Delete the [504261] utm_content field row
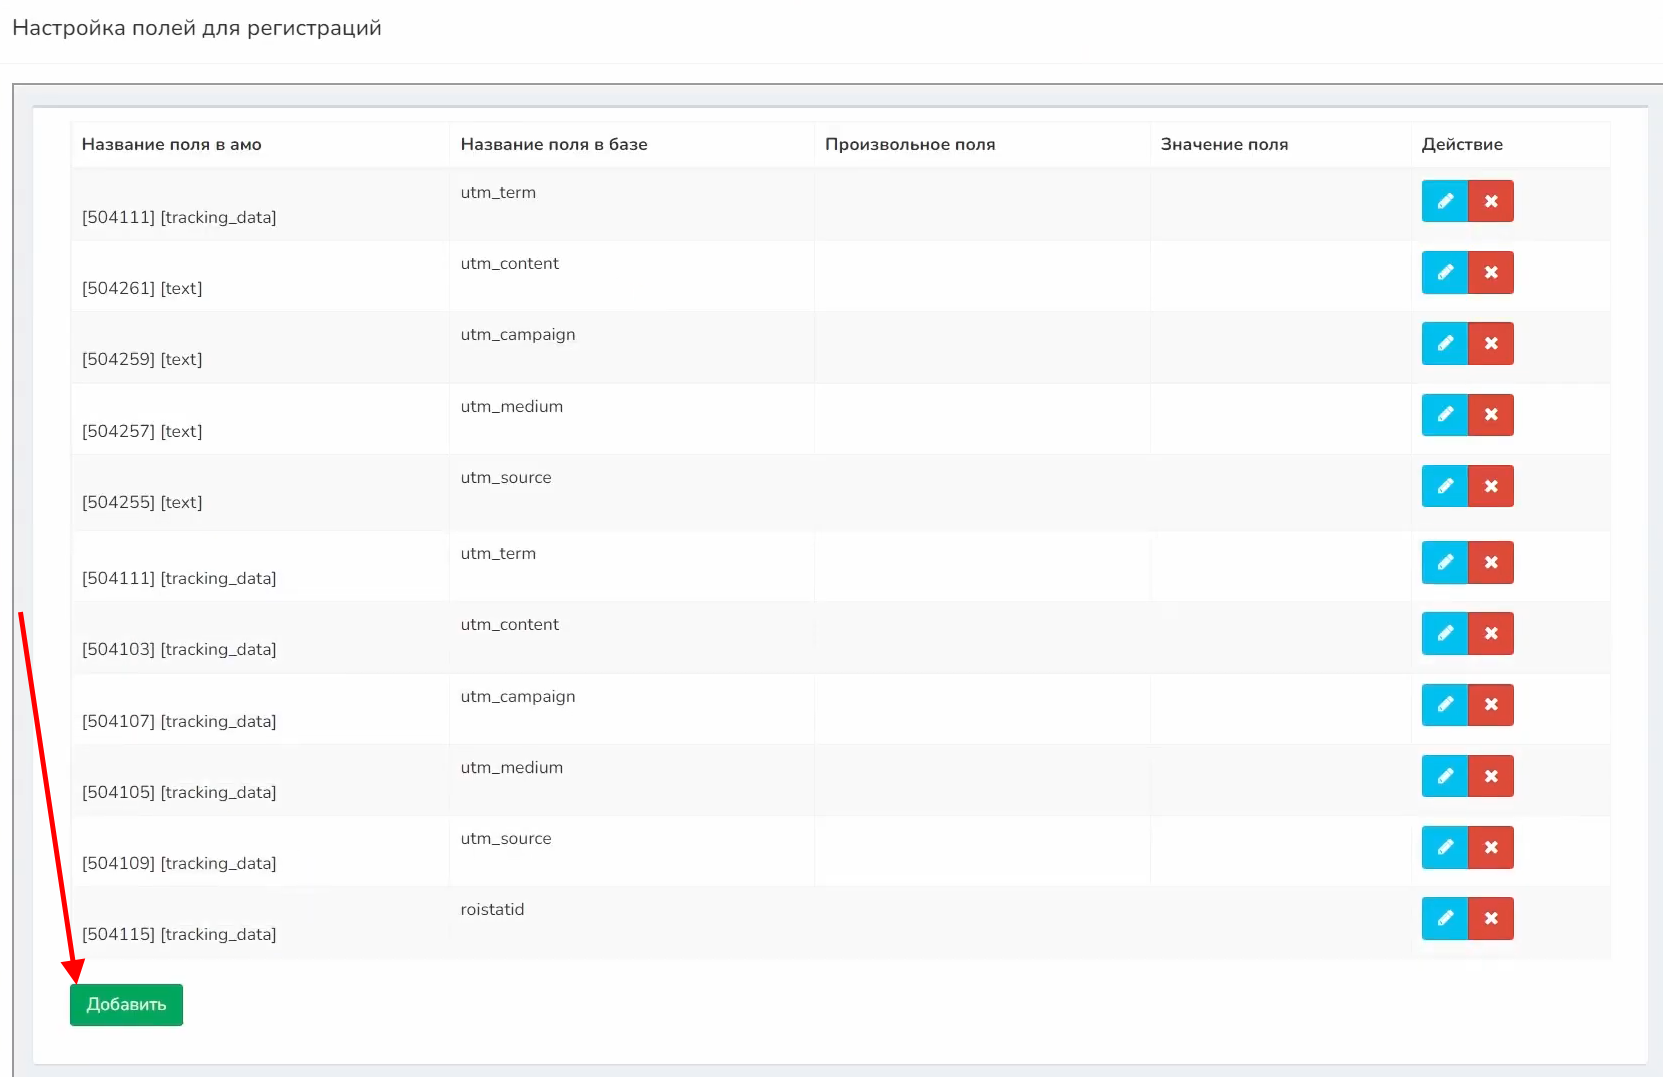This screenshot has height=1077, width=1663. coord(1490,272)
